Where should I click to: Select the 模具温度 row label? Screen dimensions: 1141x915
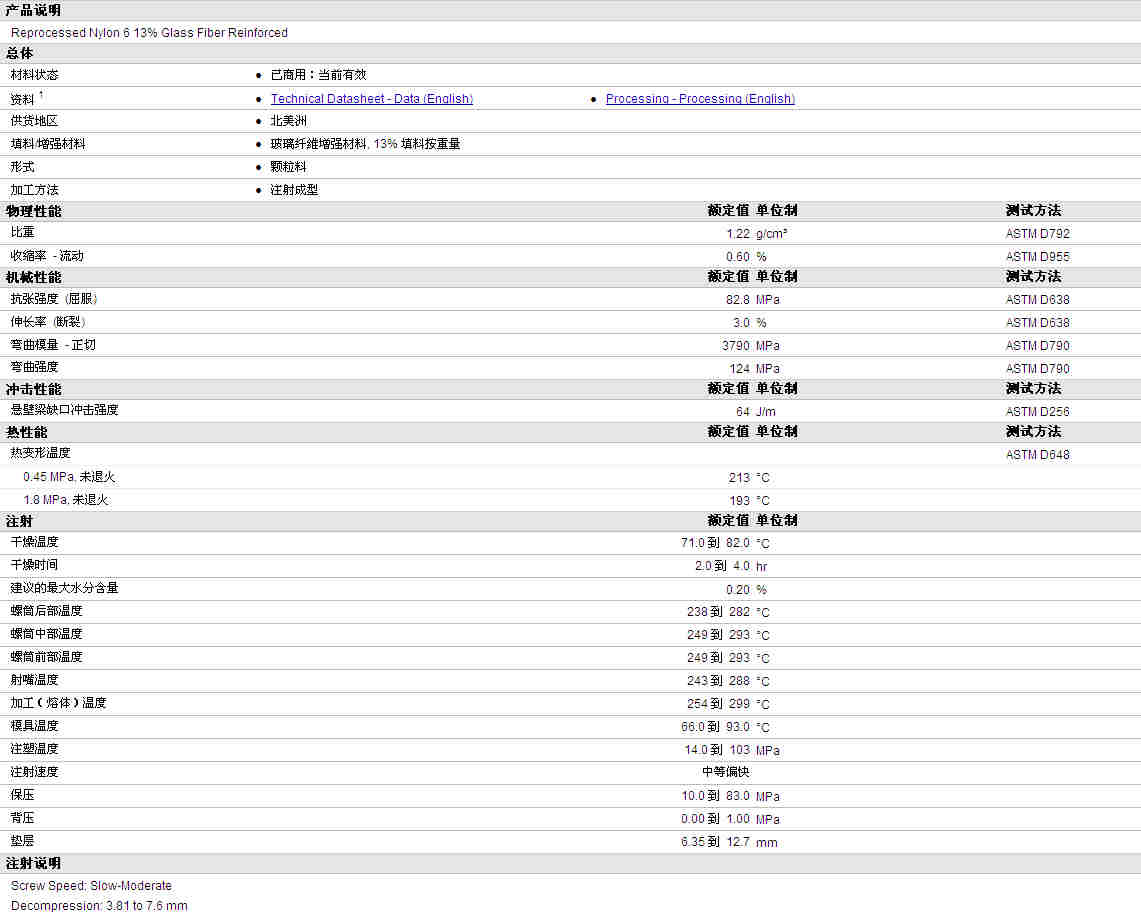coord(34,726)
